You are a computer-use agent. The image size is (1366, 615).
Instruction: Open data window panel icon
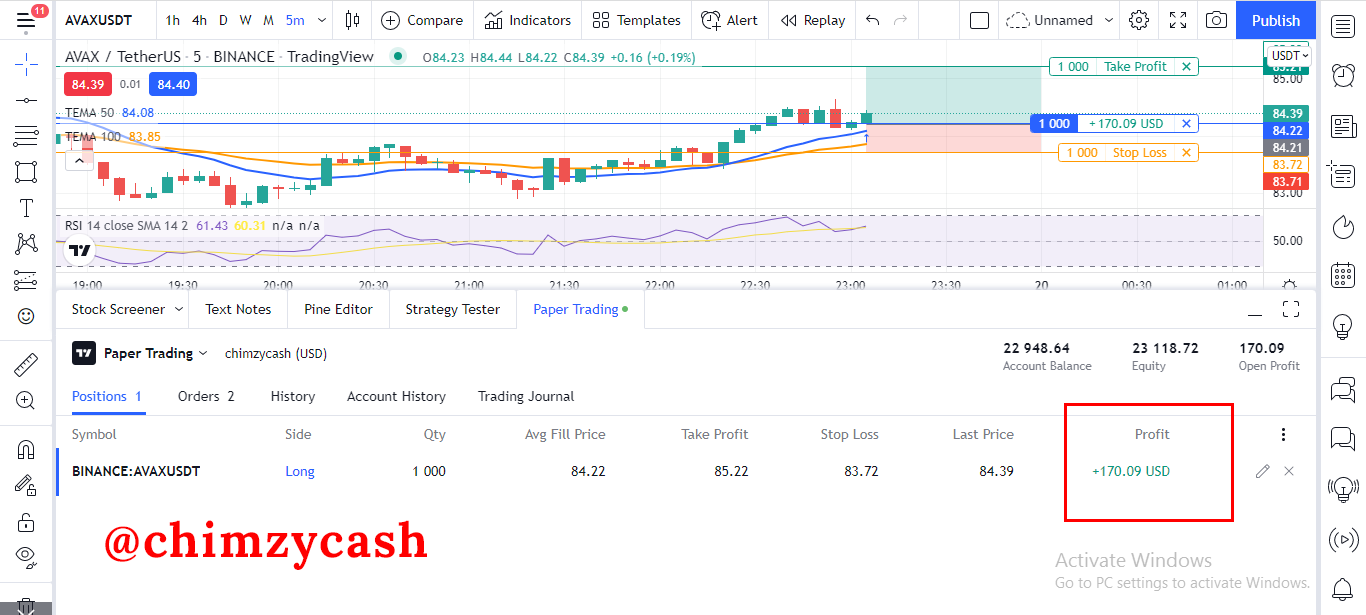(x=1342, y=176)
